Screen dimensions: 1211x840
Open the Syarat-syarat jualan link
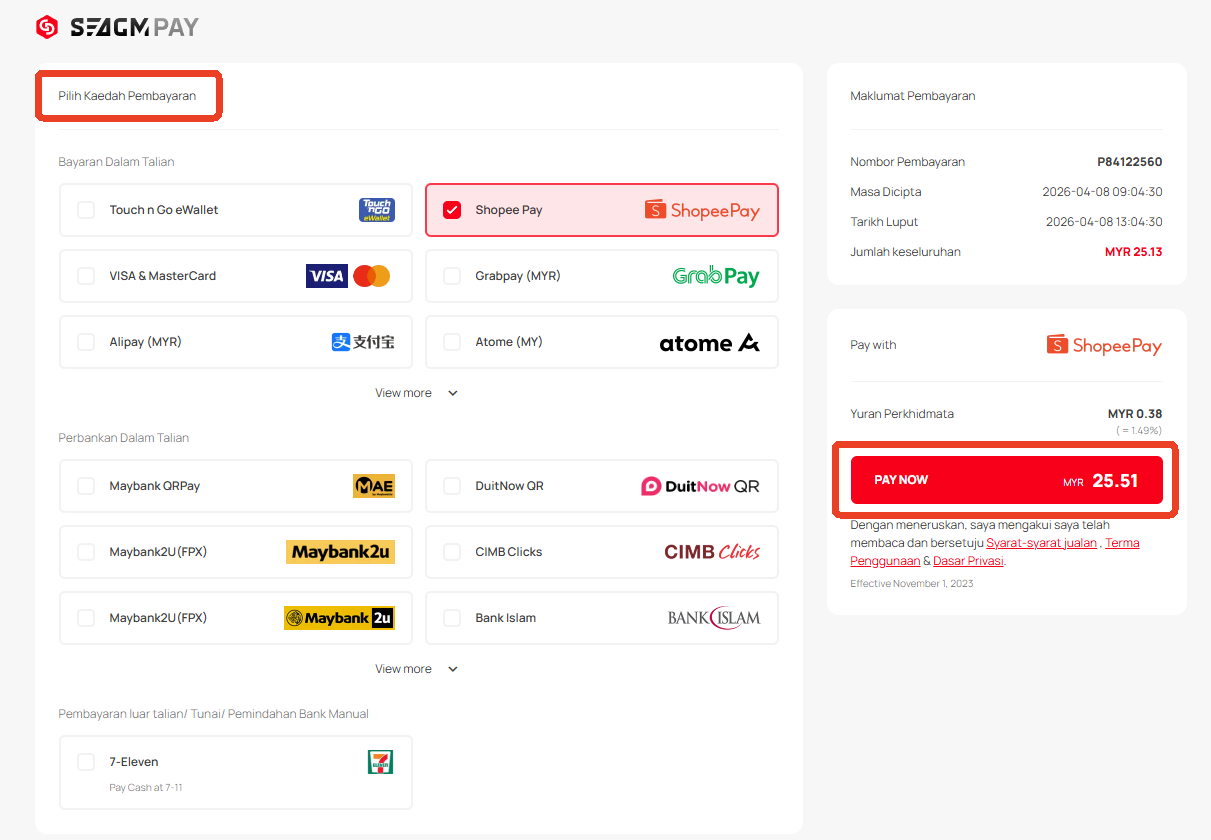click(x=1041, y=543)
